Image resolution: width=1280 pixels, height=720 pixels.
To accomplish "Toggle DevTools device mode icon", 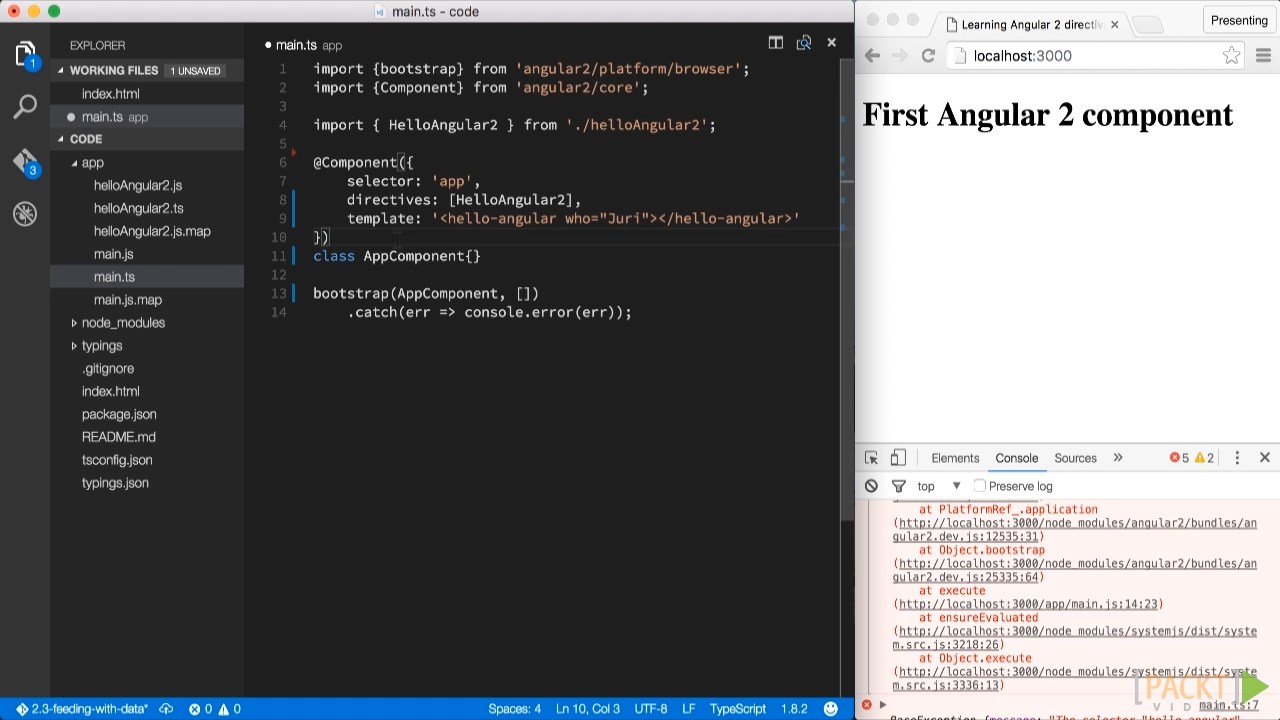I will [898, 458].
